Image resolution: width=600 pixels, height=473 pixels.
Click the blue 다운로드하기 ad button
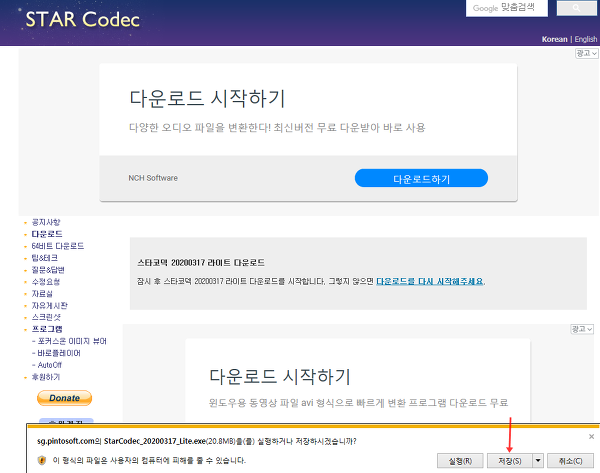click(x=421, y=178)
